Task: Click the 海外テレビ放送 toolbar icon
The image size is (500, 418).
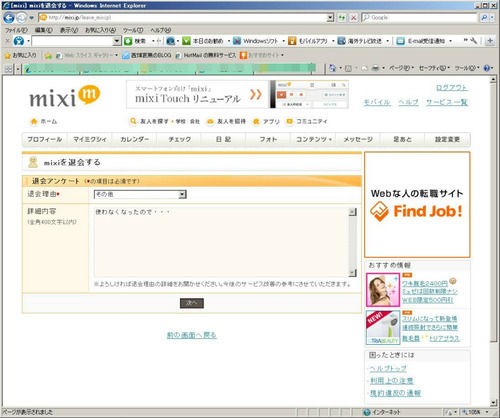Action: [x=341, y=41]
